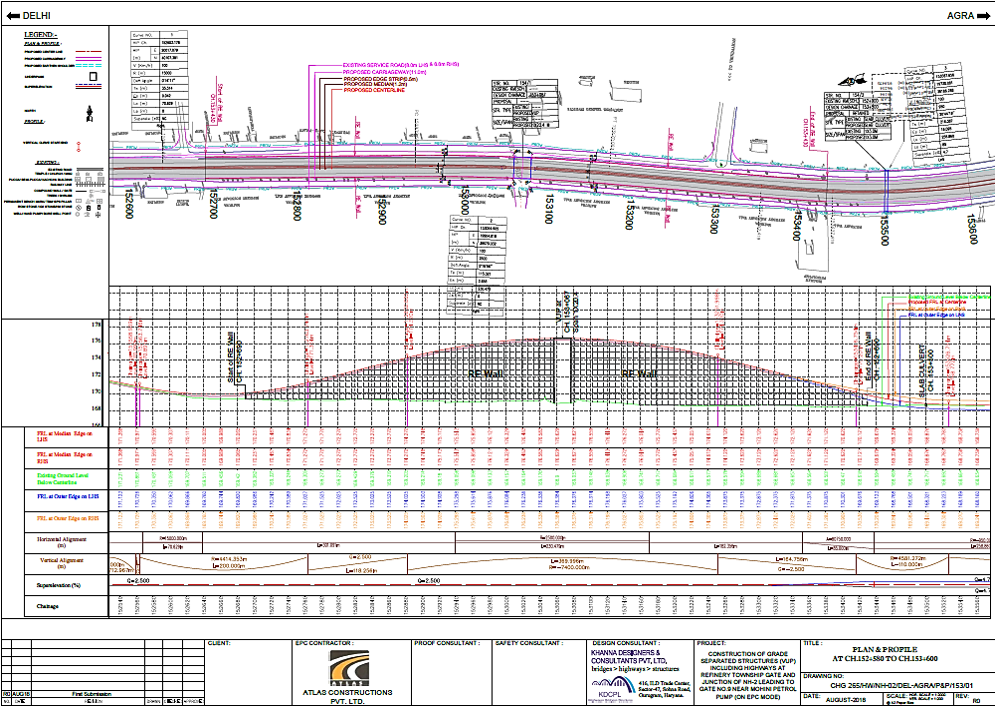Select the LEGEND heading text
The width and height of the screenshot is (995, 706).
tap(41, 34)
